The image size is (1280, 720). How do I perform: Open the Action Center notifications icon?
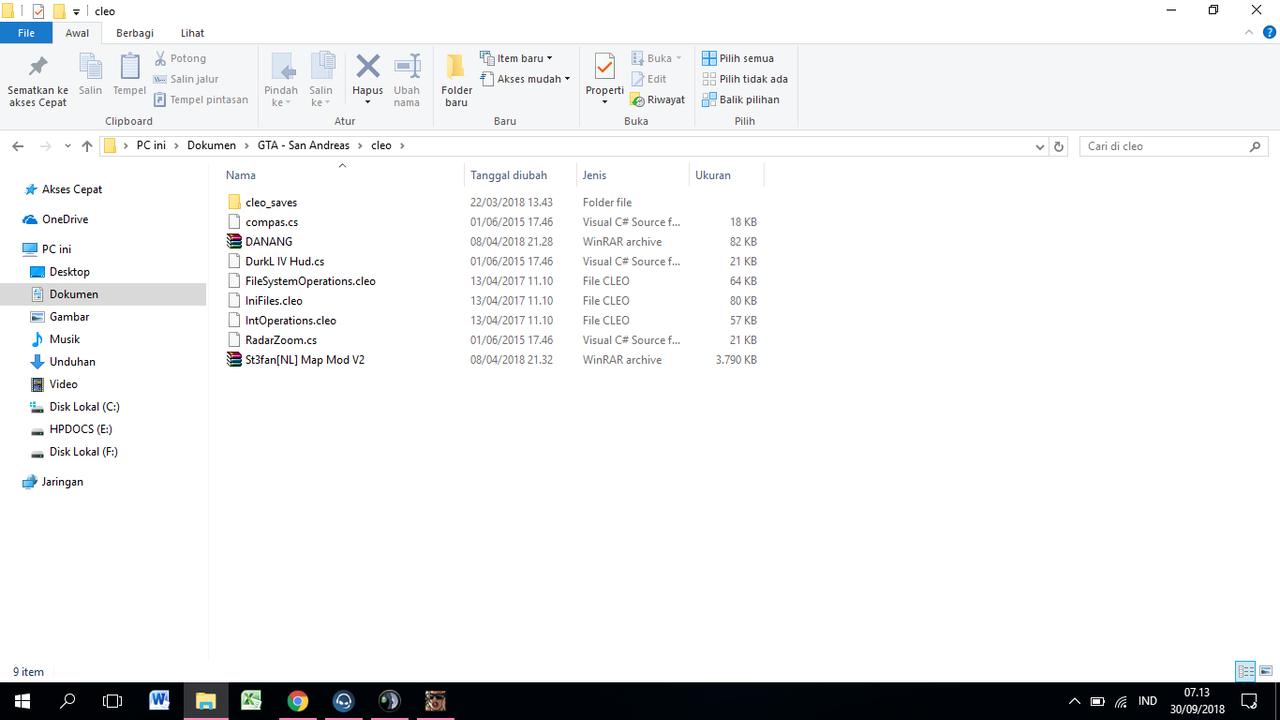(1248, 701)
